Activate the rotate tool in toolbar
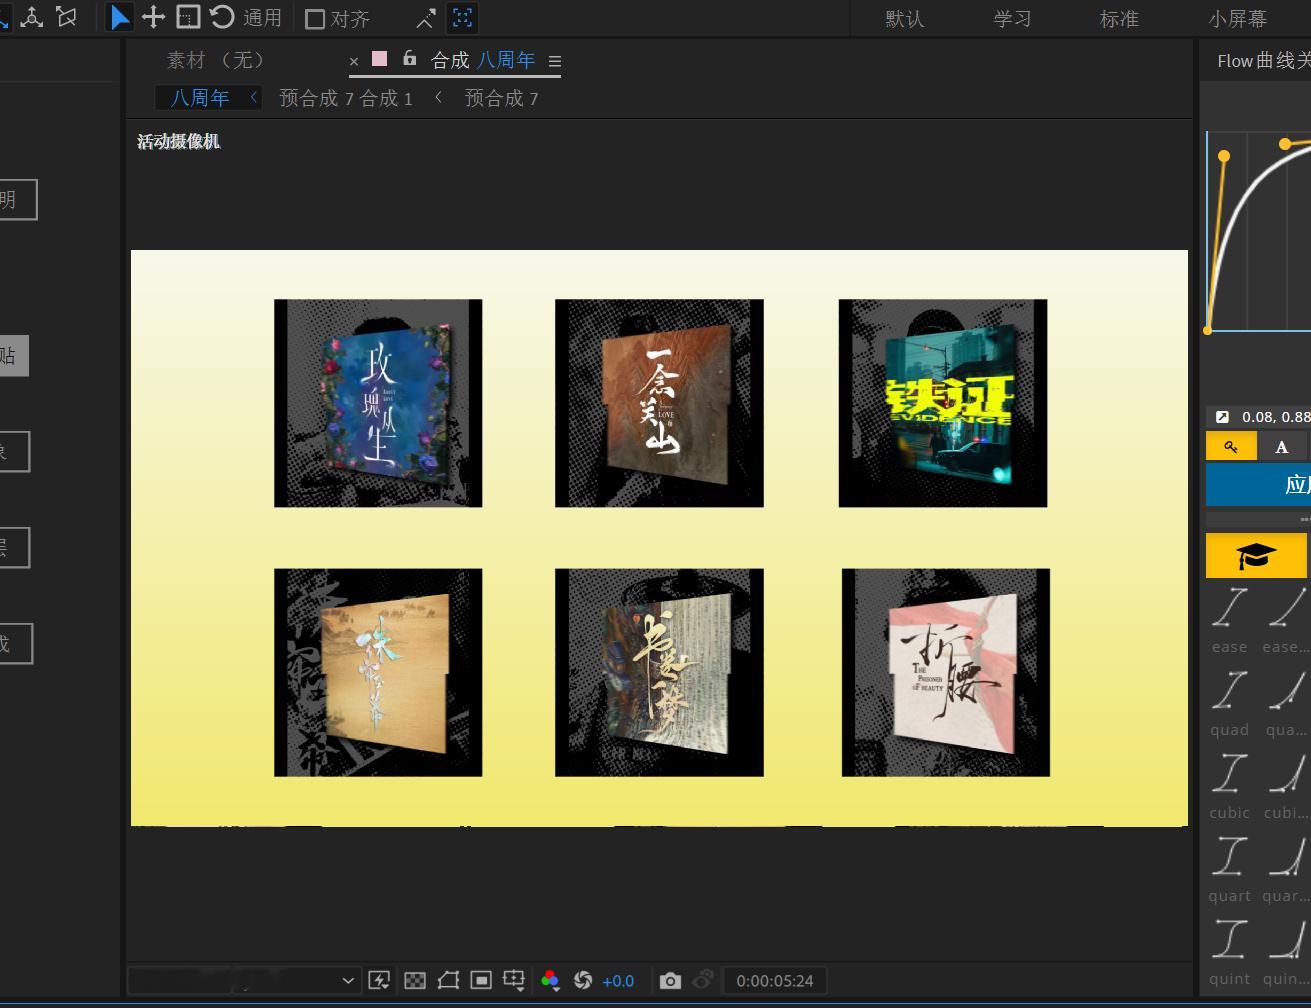 (x=222, y=17)
